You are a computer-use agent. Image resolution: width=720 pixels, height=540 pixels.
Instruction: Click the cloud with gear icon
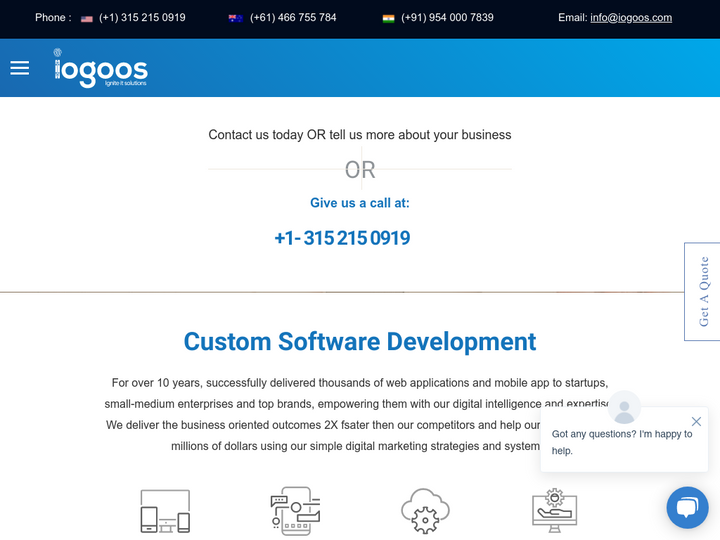pos(425,511)
